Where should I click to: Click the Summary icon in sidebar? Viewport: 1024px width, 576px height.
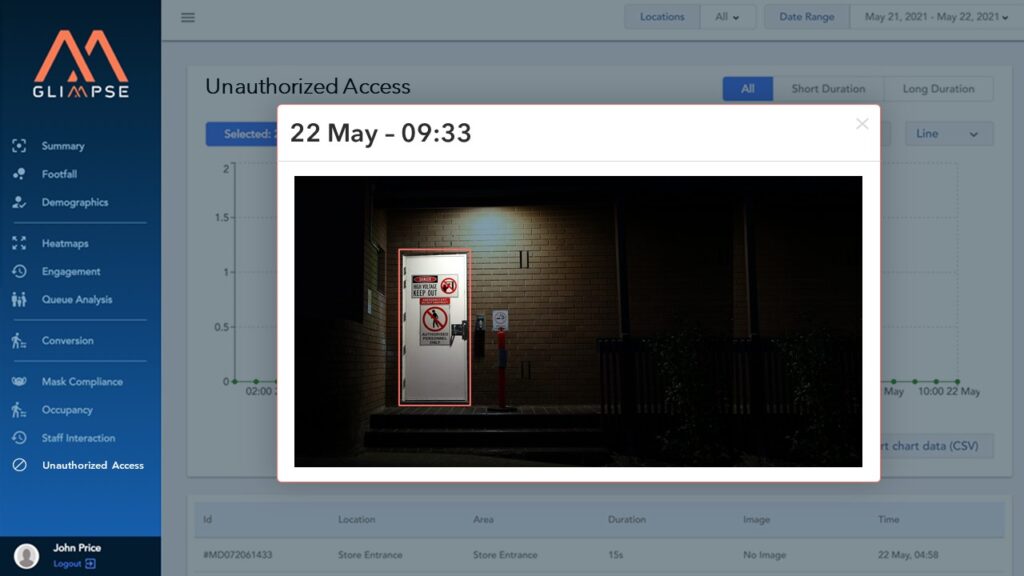pos(19,146)
